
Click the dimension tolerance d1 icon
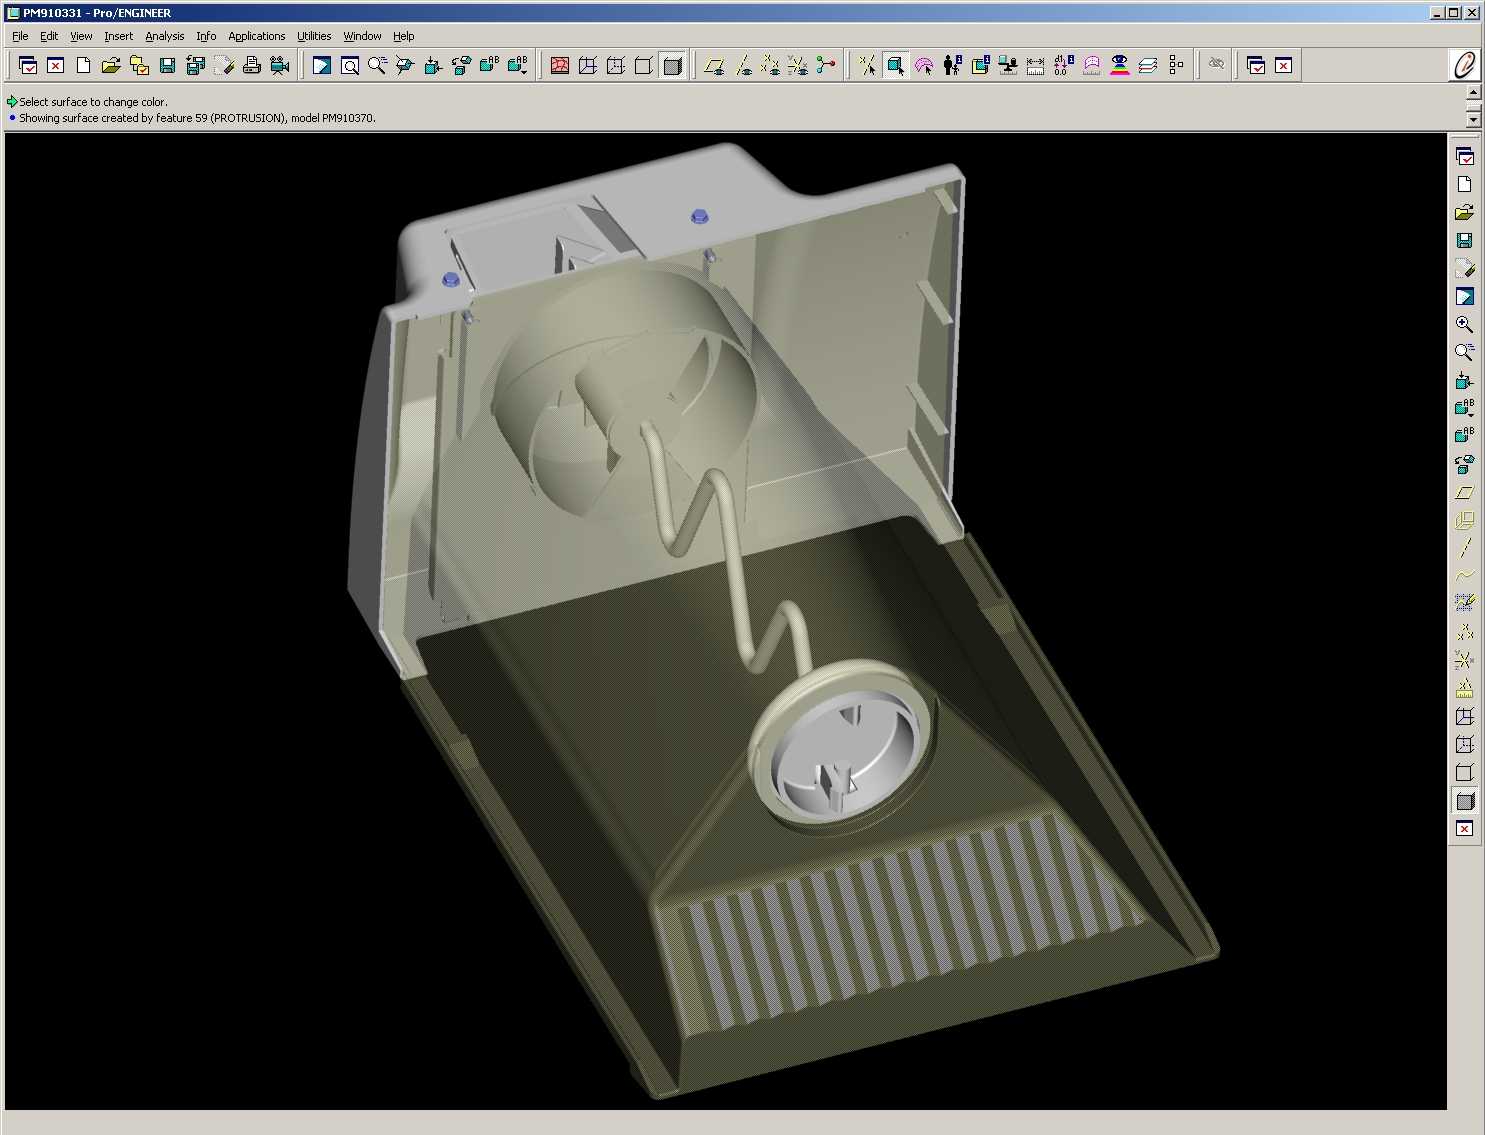(1064, 66)
